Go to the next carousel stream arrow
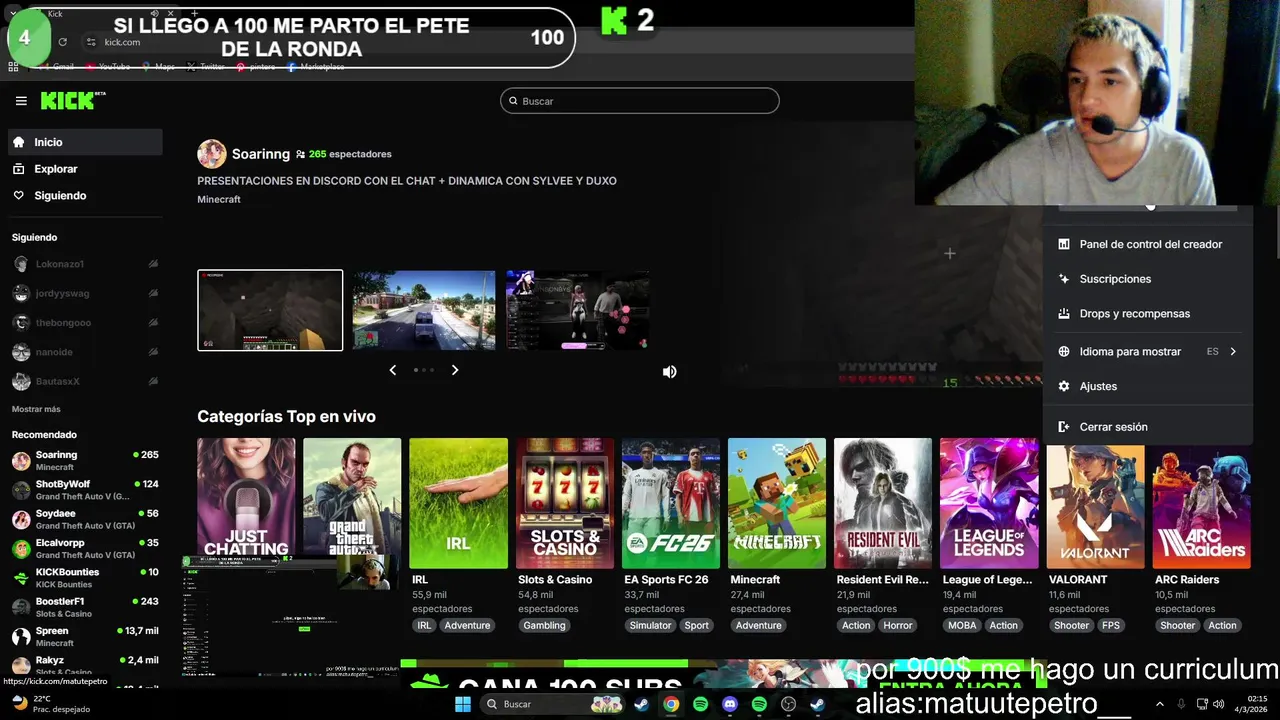Image resolution: width=1280 pixels, height=720 pixels. [x=455, y=370]
